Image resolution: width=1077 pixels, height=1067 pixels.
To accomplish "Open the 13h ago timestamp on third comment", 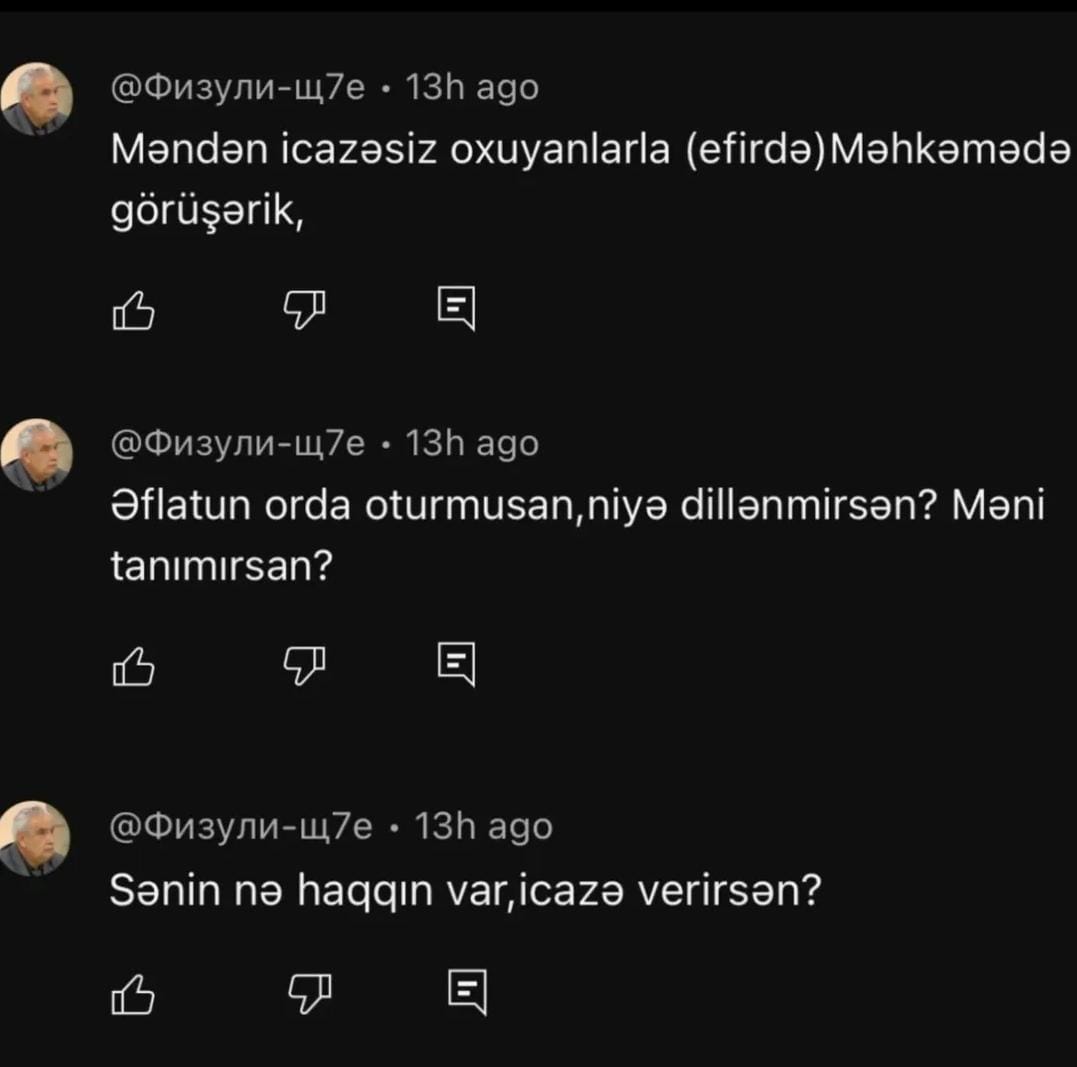I will [x=484, y=827].
